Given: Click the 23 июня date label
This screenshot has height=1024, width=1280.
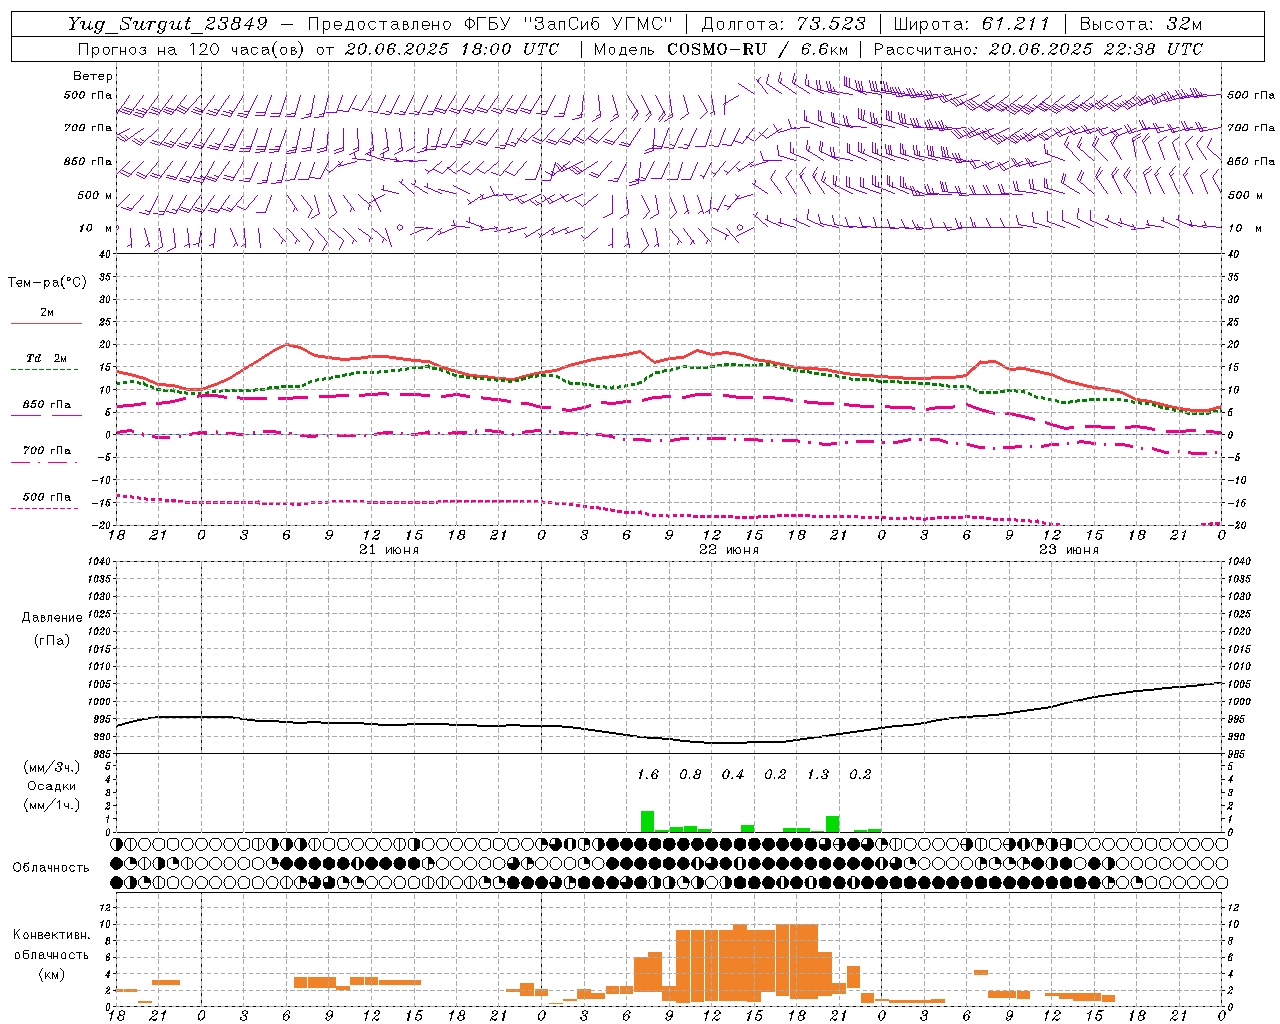Looking at the screenshot, I should pyautogui.click(x=1069, y=550).
